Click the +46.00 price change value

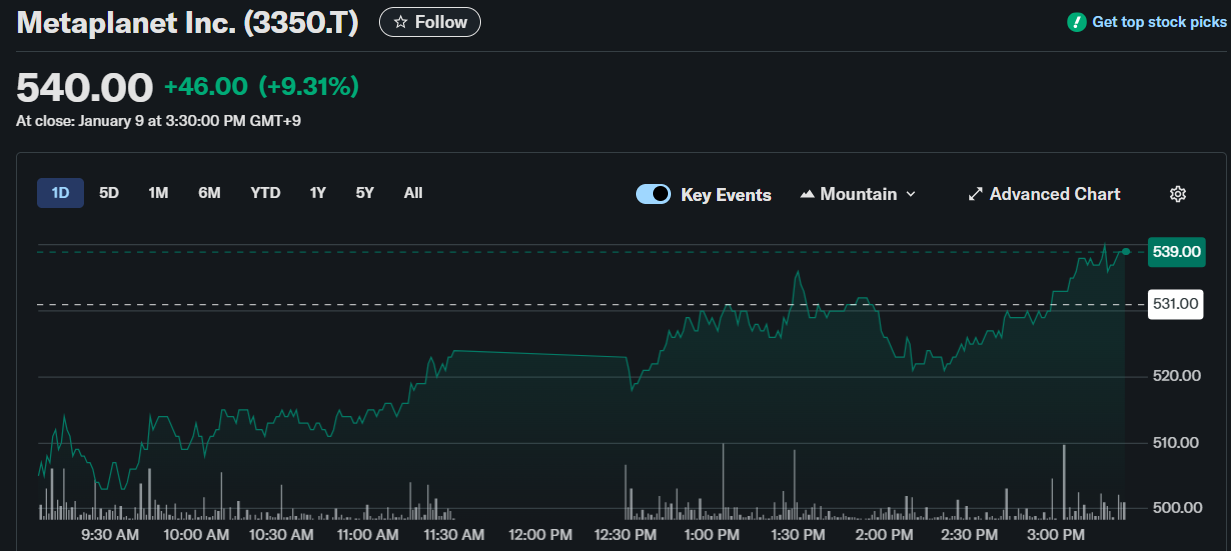206,87
